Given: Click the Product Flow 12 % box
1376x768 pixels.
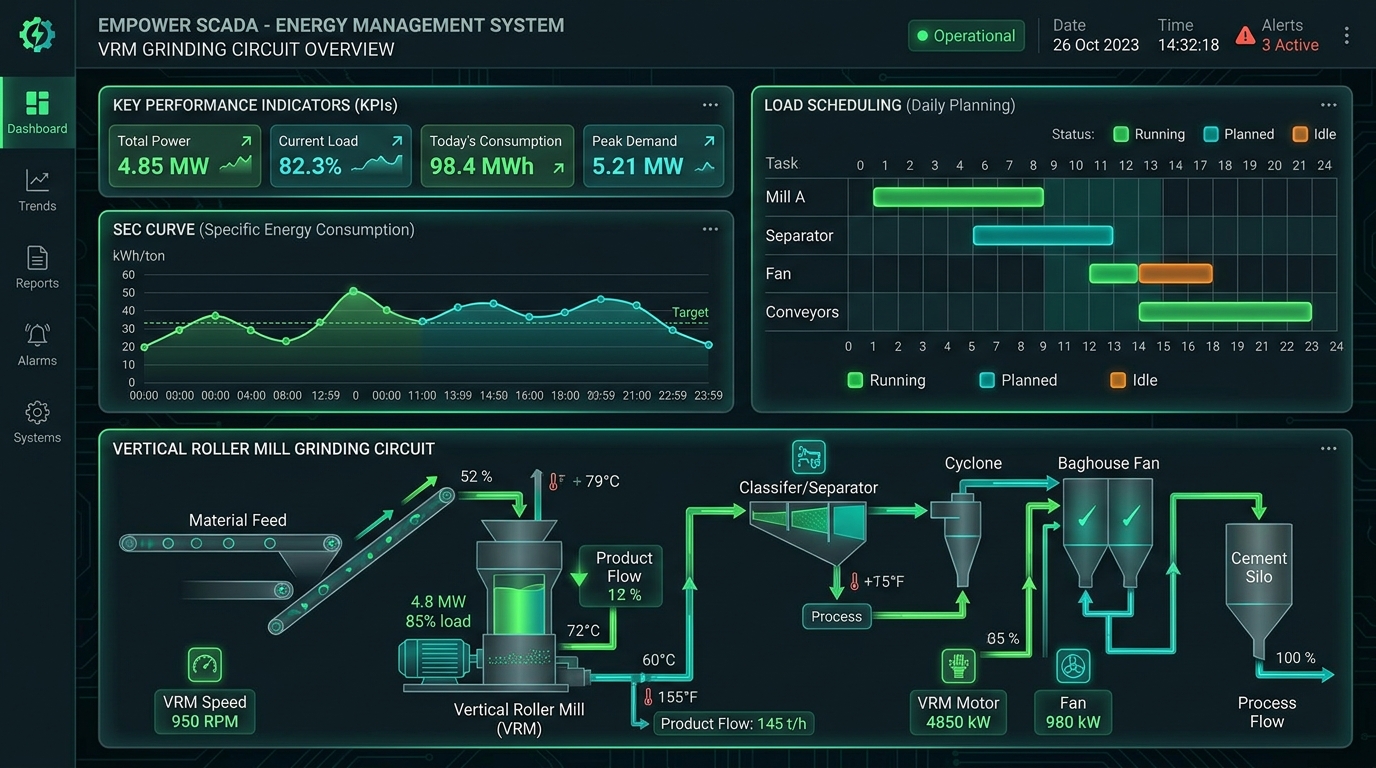Looking at the screenshot, I should 620,576.
